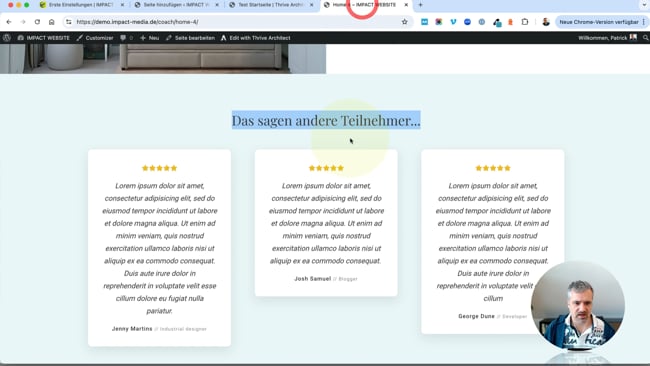Open 'Willkommen, Patrick' account menu
This screenshot has height=366, width=650.
[x=607, y=38]
